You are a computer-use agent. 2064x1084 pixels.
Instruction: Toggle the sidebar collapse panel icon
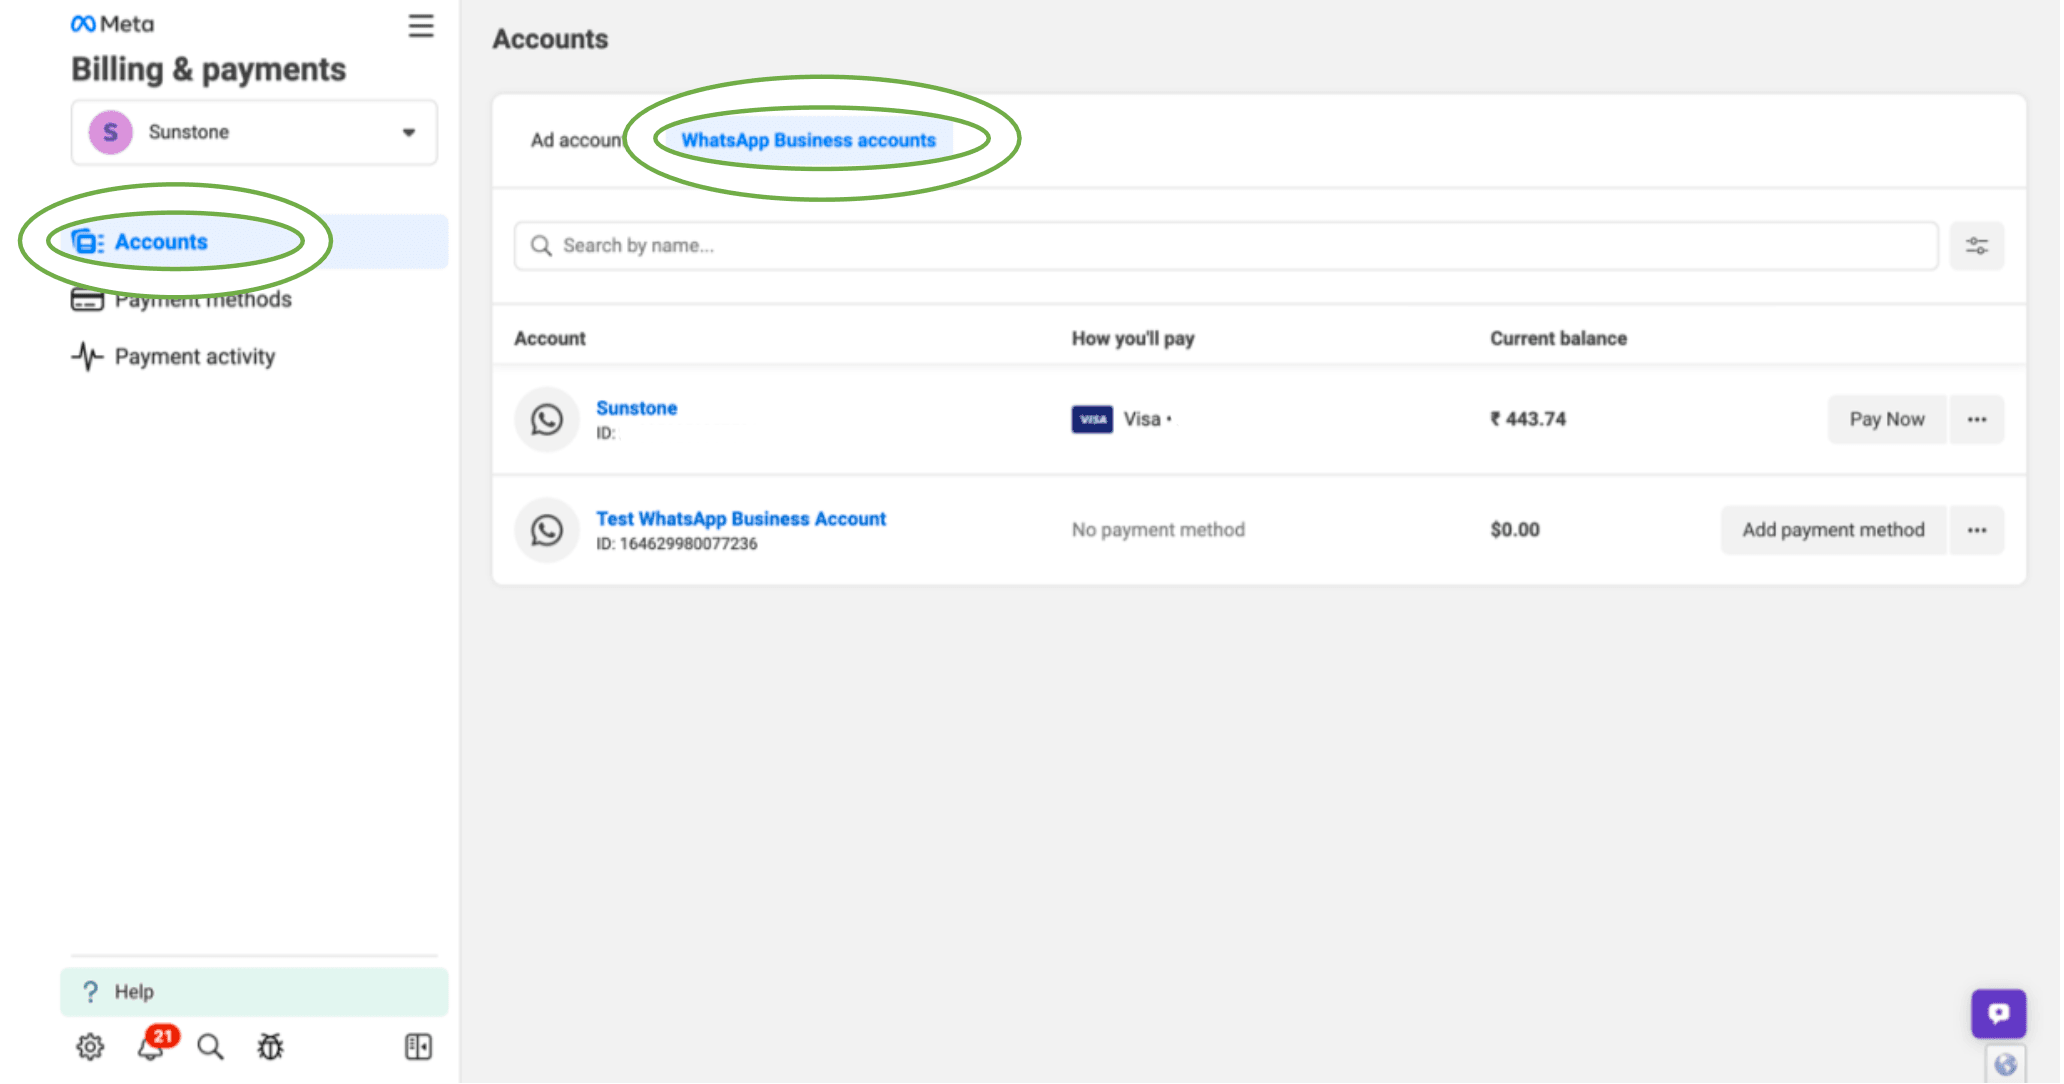coord(418,1047)
